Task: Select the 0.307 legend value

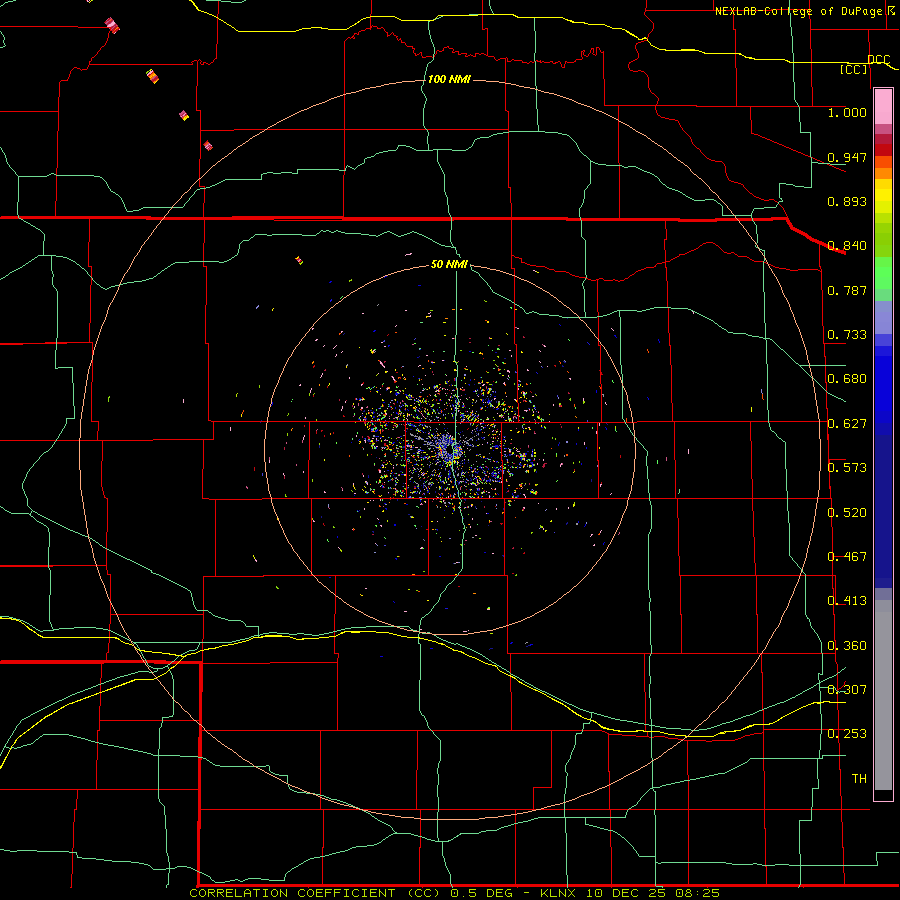Action: (847, 690)
